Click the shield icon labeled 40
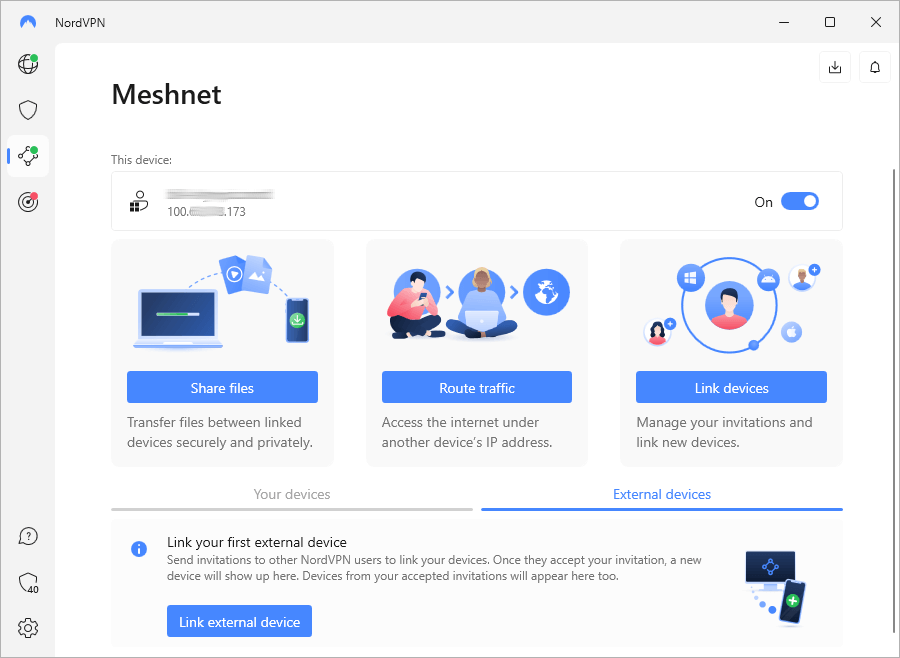 28,583
